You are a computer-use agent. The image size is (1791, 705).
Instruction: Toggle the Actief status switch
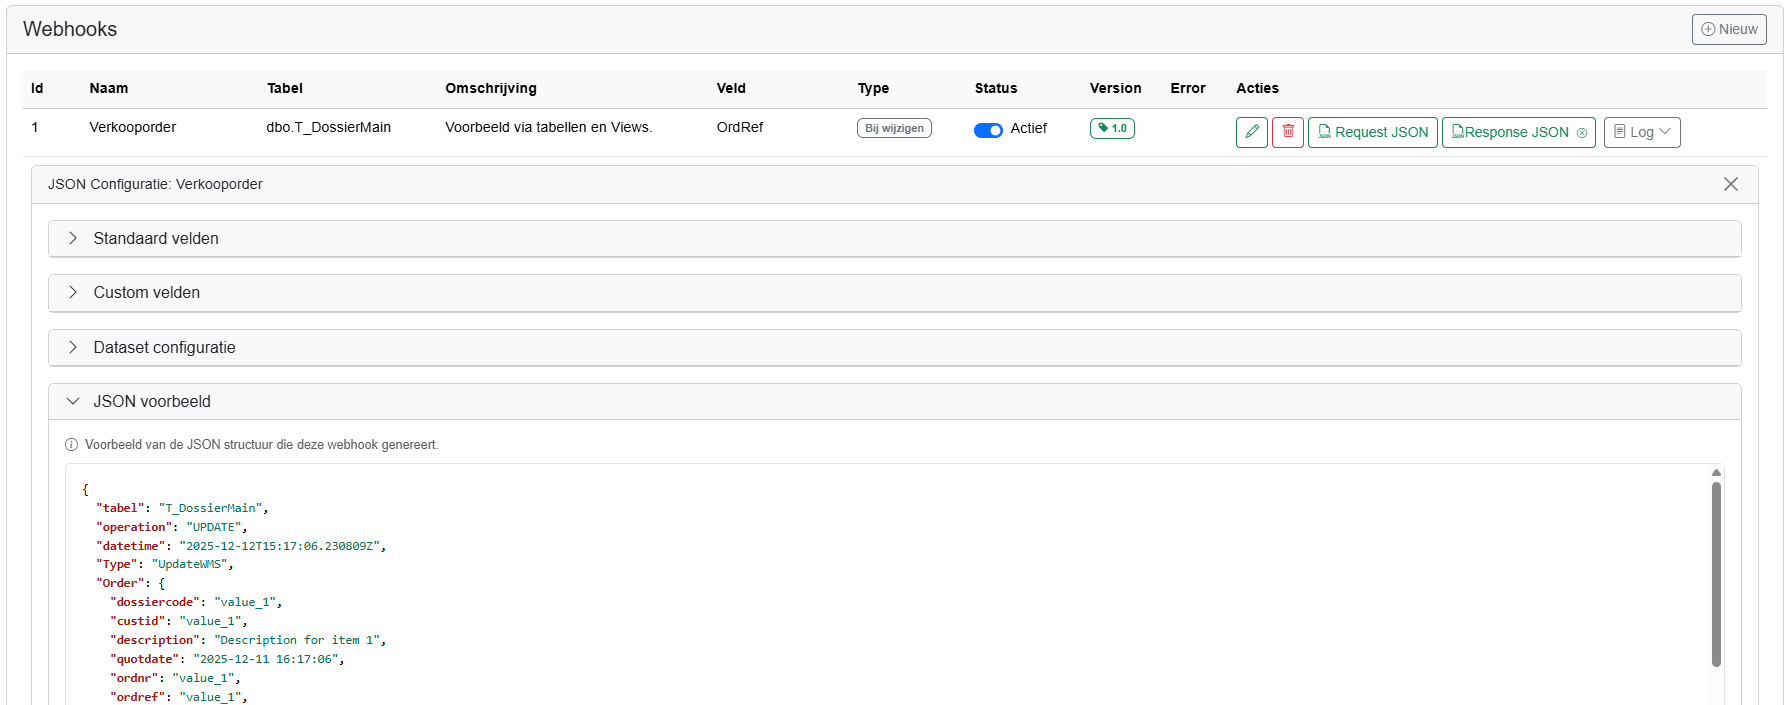[x=988, y=130]
